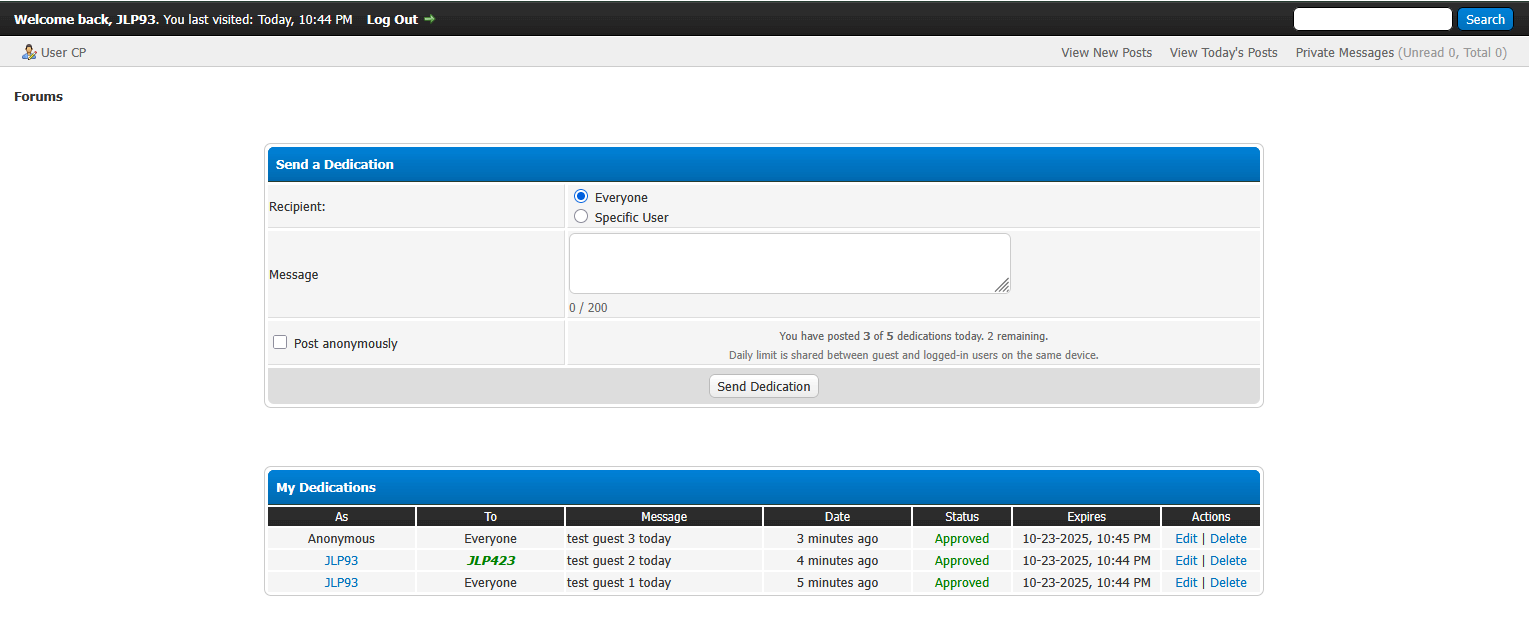Edit the 'test guest 3 today' dedication

tap(1186, 539)
